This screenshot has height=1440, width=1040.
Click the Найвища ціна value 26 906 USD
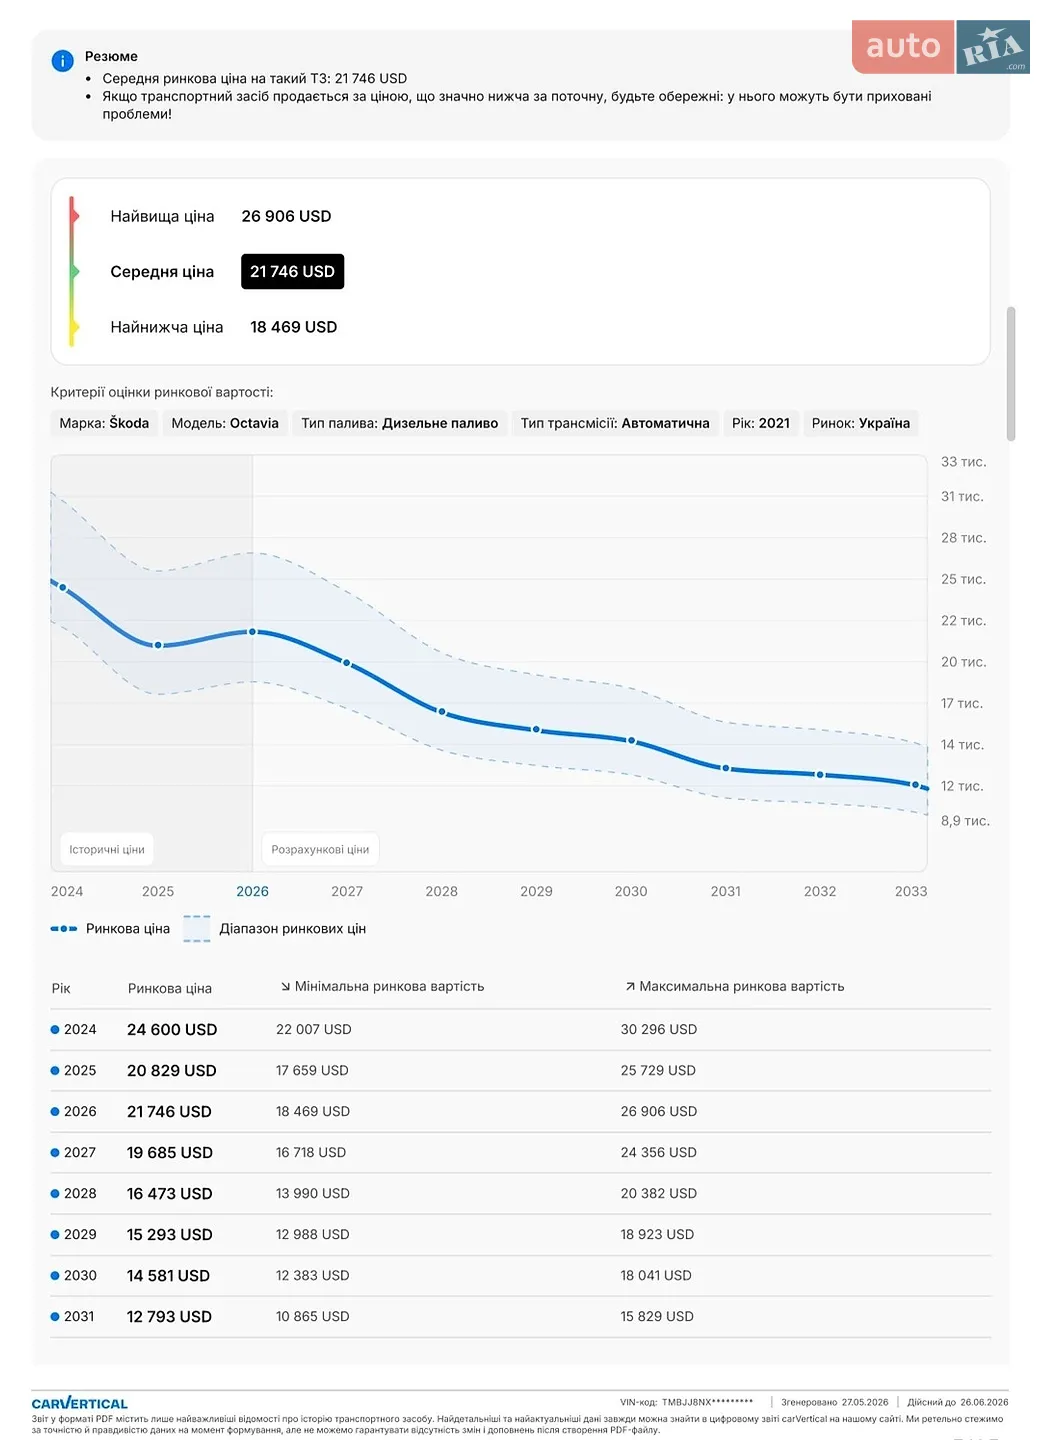point(286,216)
